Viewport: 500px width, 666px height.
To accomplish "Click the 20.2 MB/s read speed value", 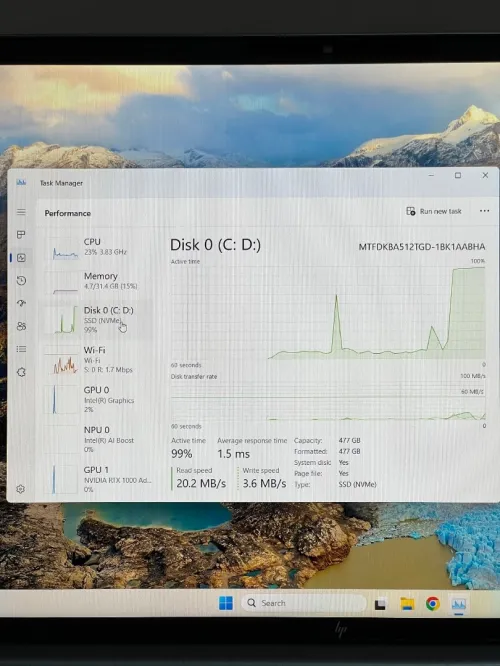I will point(201,483).
